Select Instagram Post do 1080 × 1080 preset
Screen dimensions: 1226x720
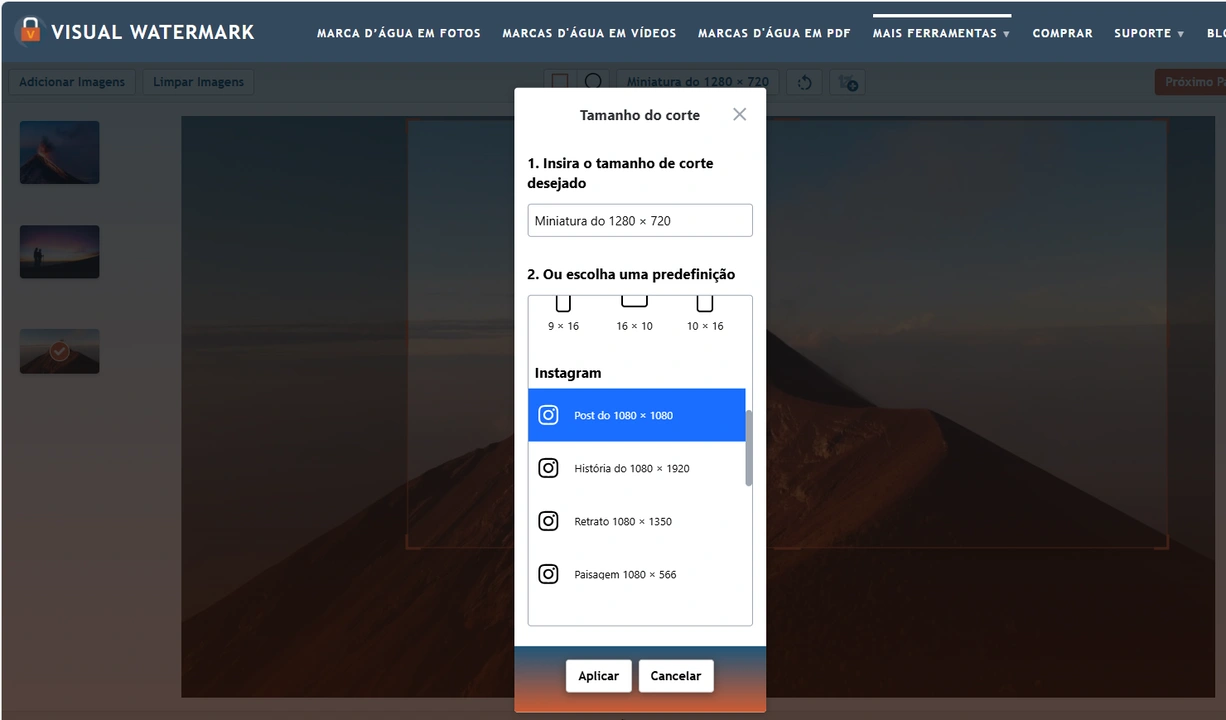tap(637, 415)
